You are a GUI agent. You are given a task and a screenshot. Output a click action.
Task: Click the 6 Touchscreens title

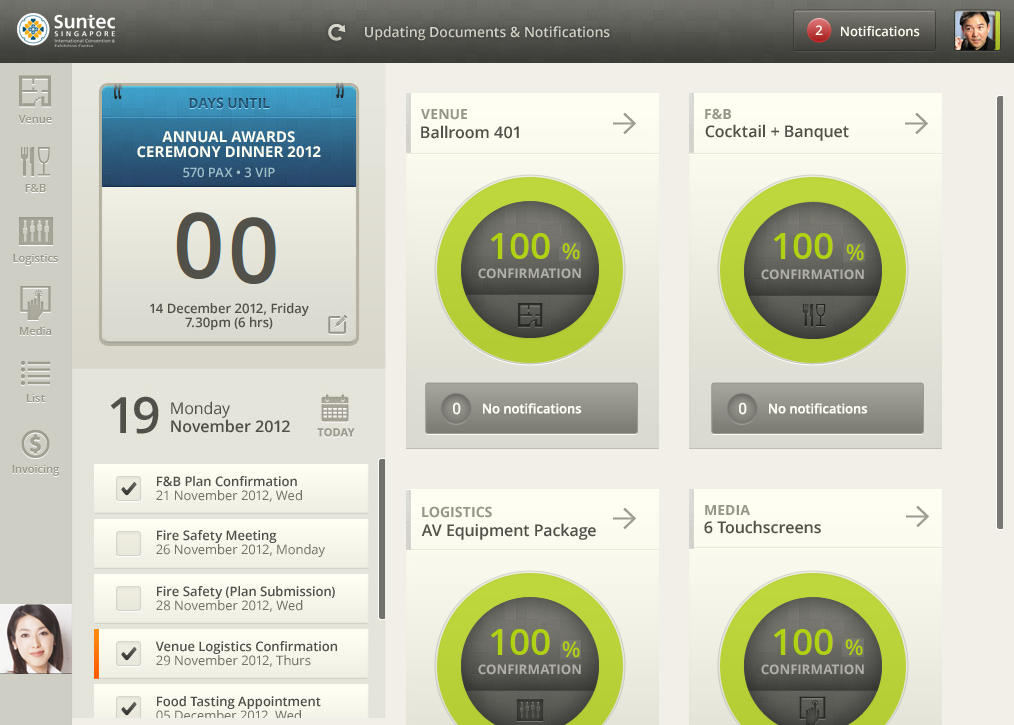[762, 528]
